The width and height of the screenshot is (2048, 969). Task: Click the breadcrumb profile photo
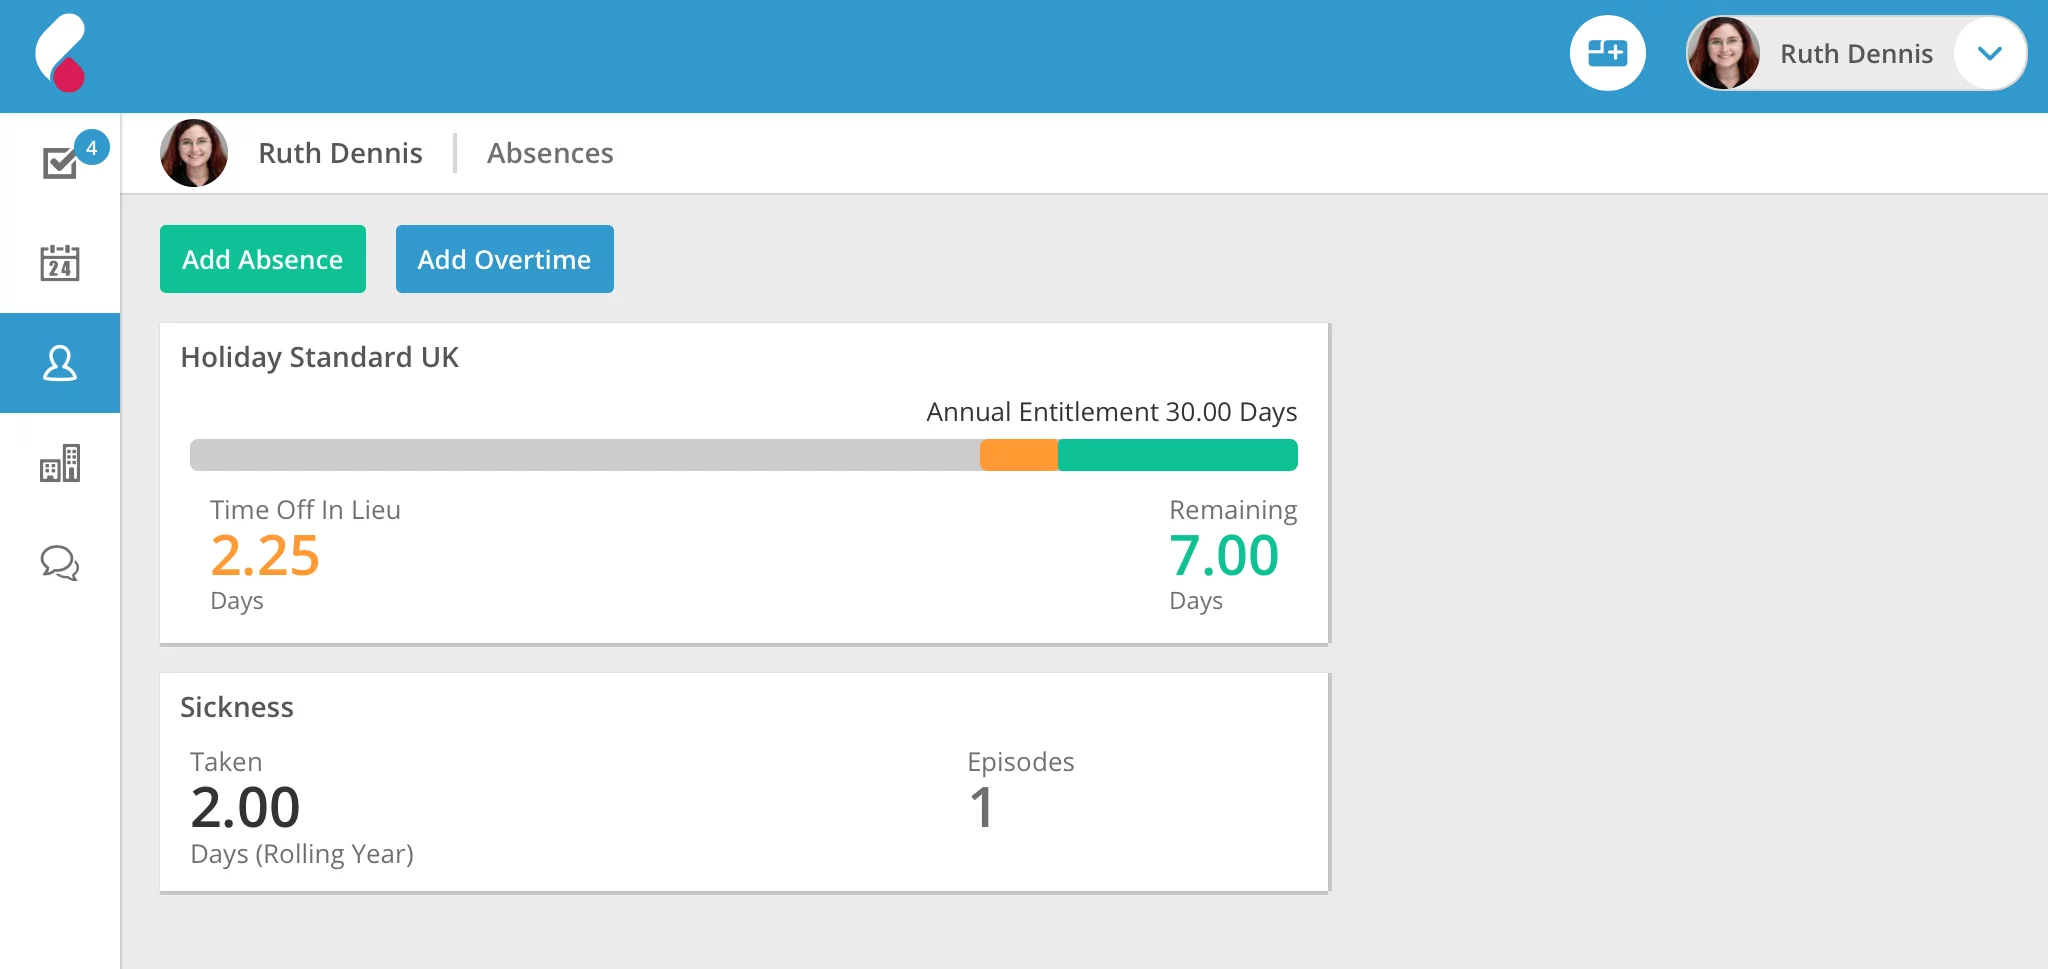pos(194,153)
